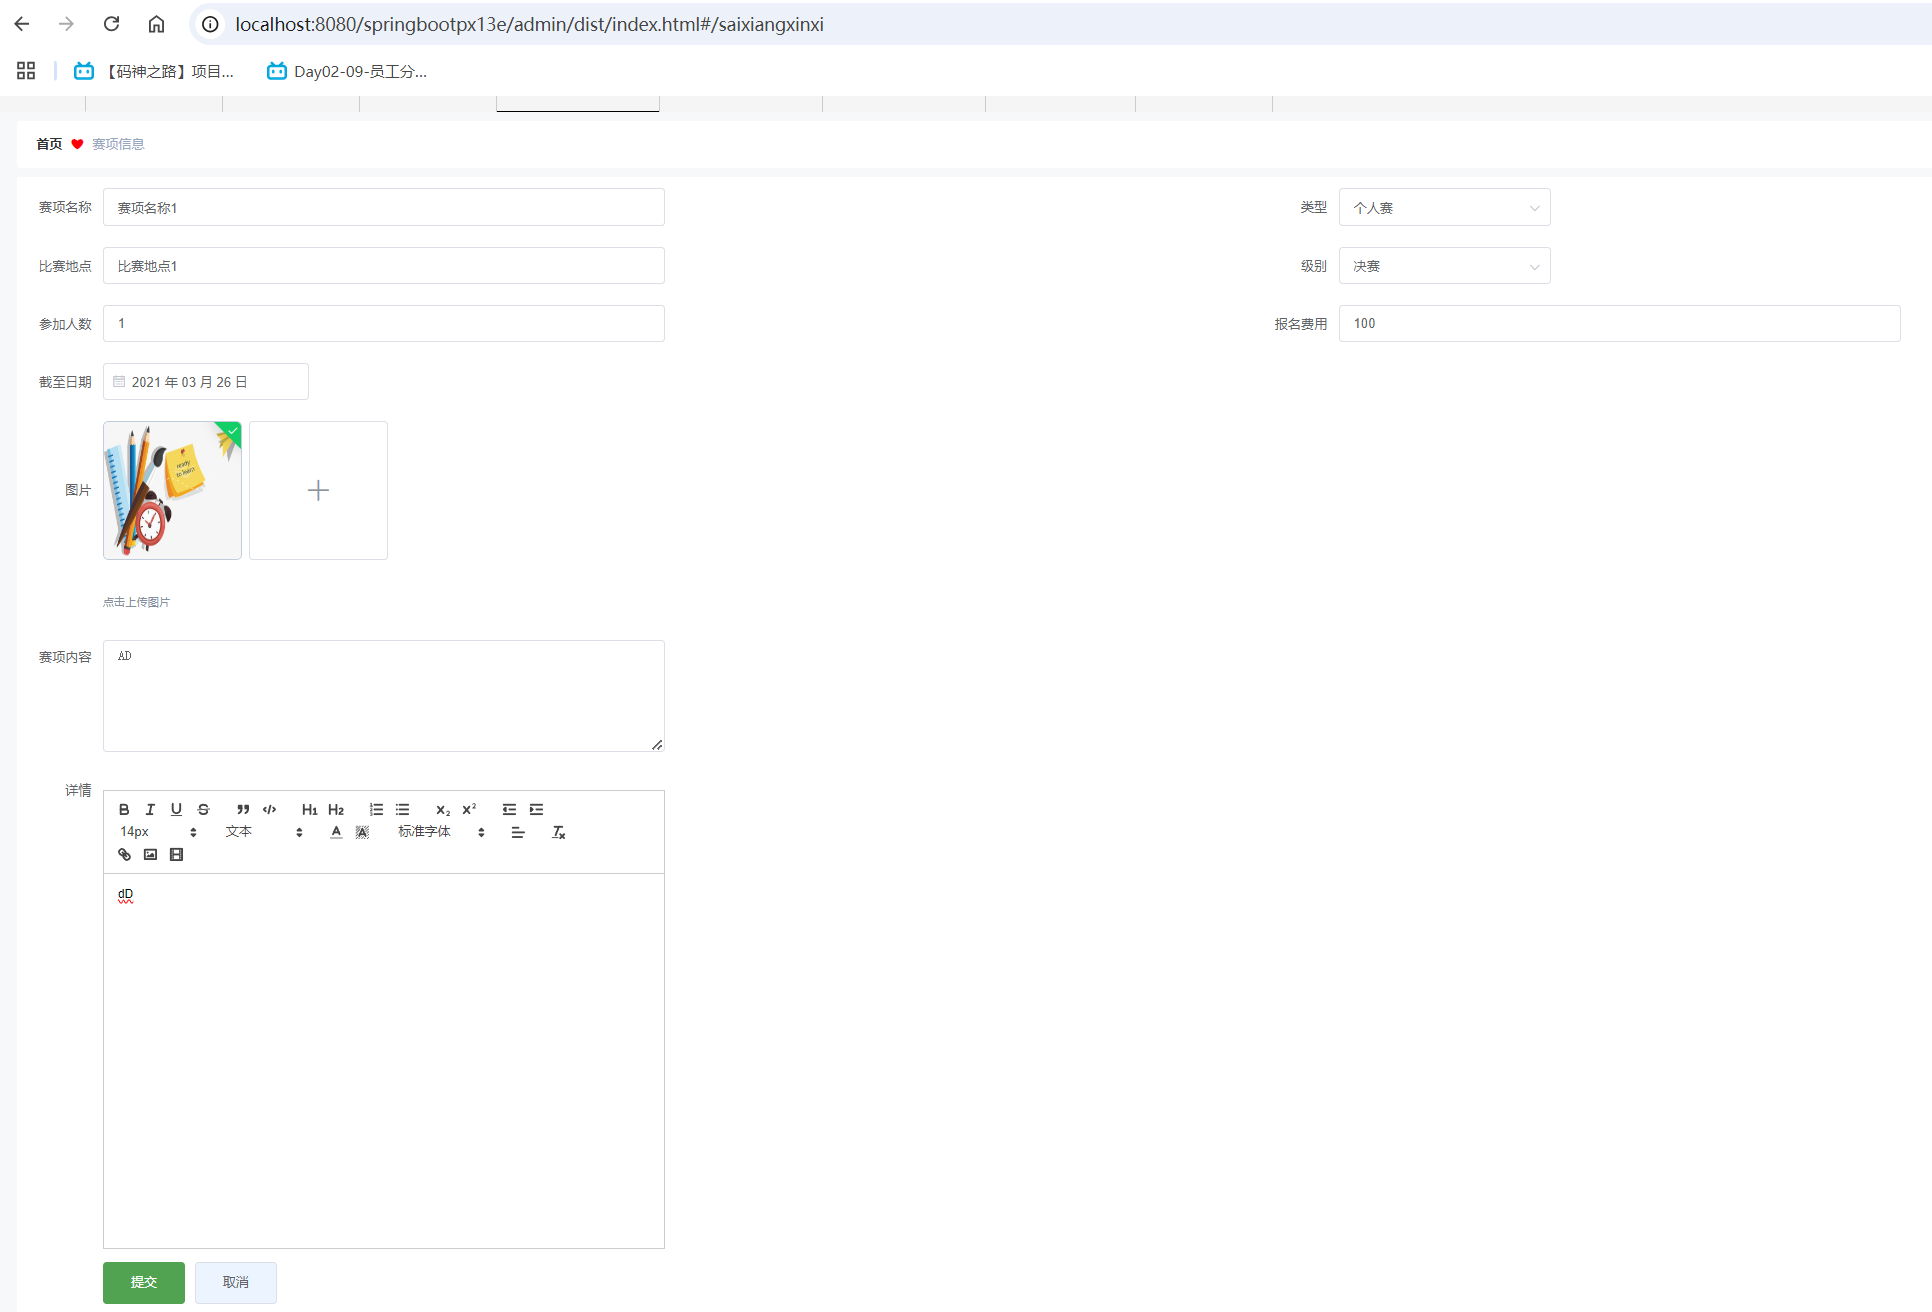Click the browser address bar URL
This screenshot has width=1932, height=1312.
pyautogui.click(x=529, y=24)
